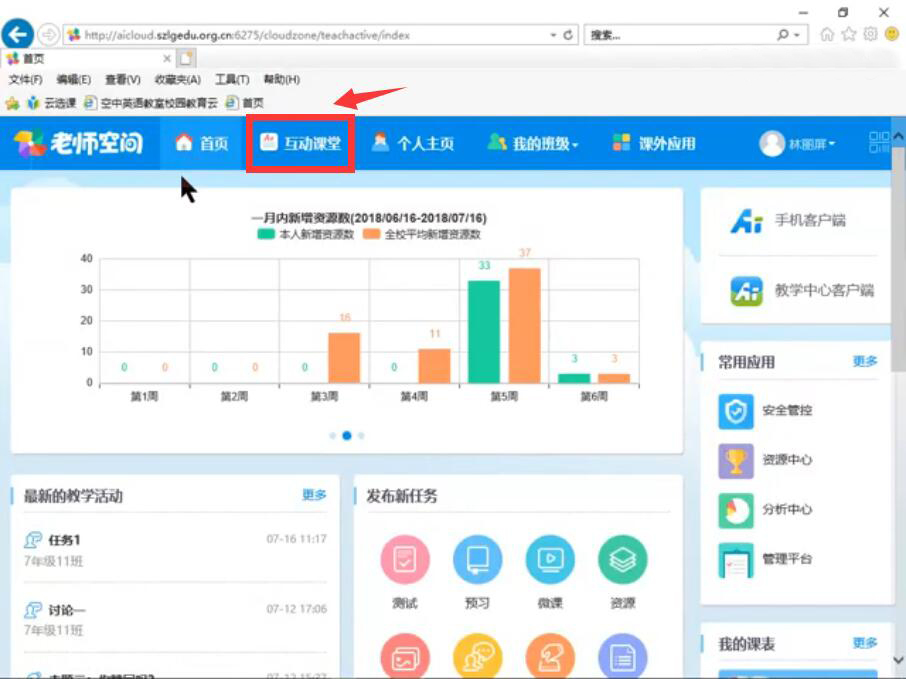The image size is (906, 679).
Task: Open the 个人主页 navigation tab
Action: click(x=413, y=143)
